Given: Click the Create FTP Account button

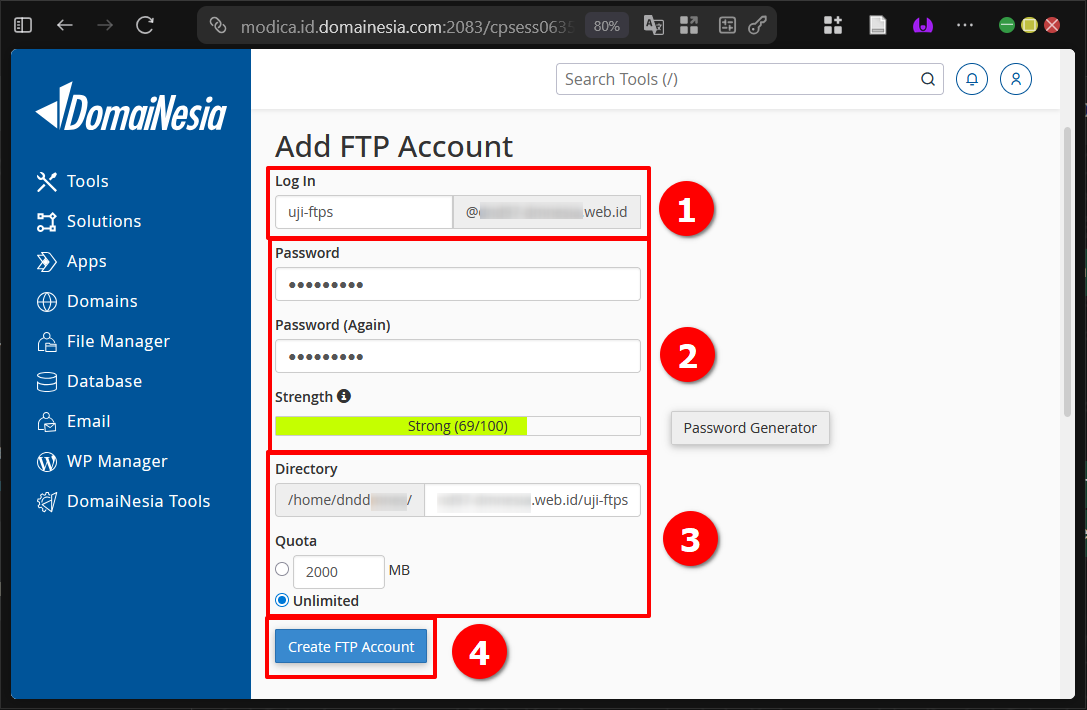Looking at the screenshot, I should (x=351, y=647).
